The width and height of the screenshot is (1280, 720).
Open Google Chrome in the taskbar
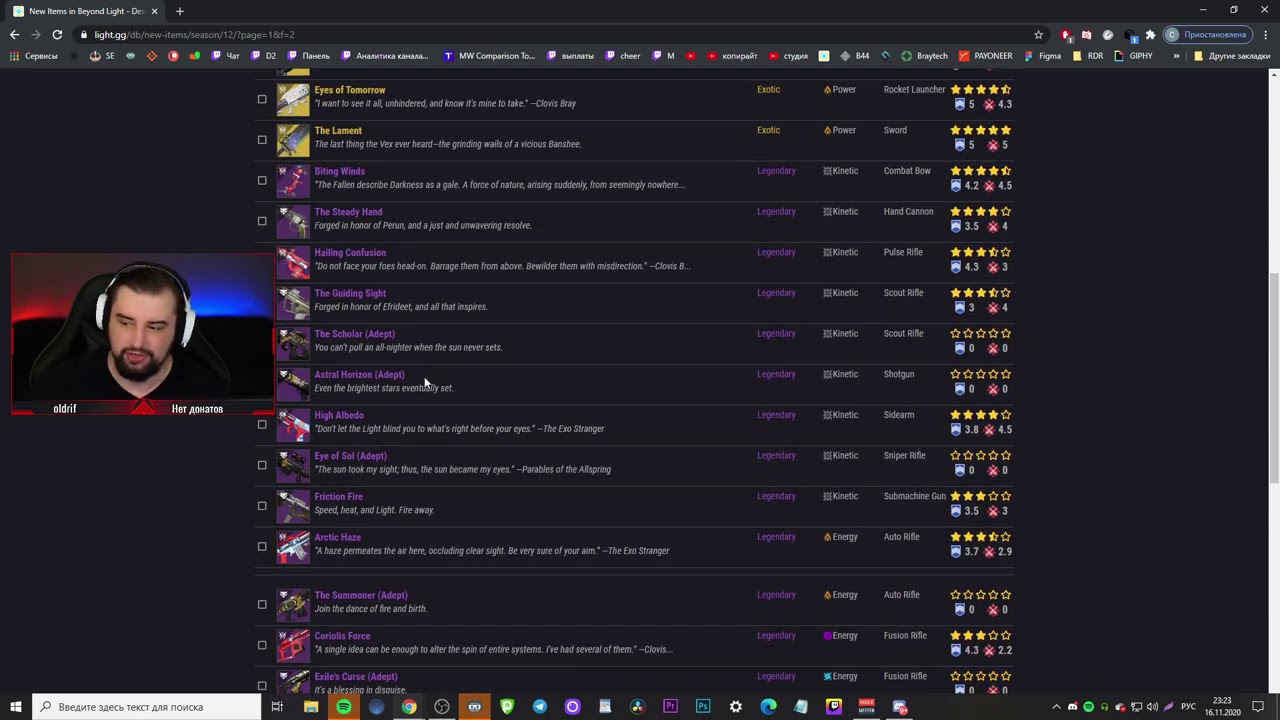click(409, 707)
